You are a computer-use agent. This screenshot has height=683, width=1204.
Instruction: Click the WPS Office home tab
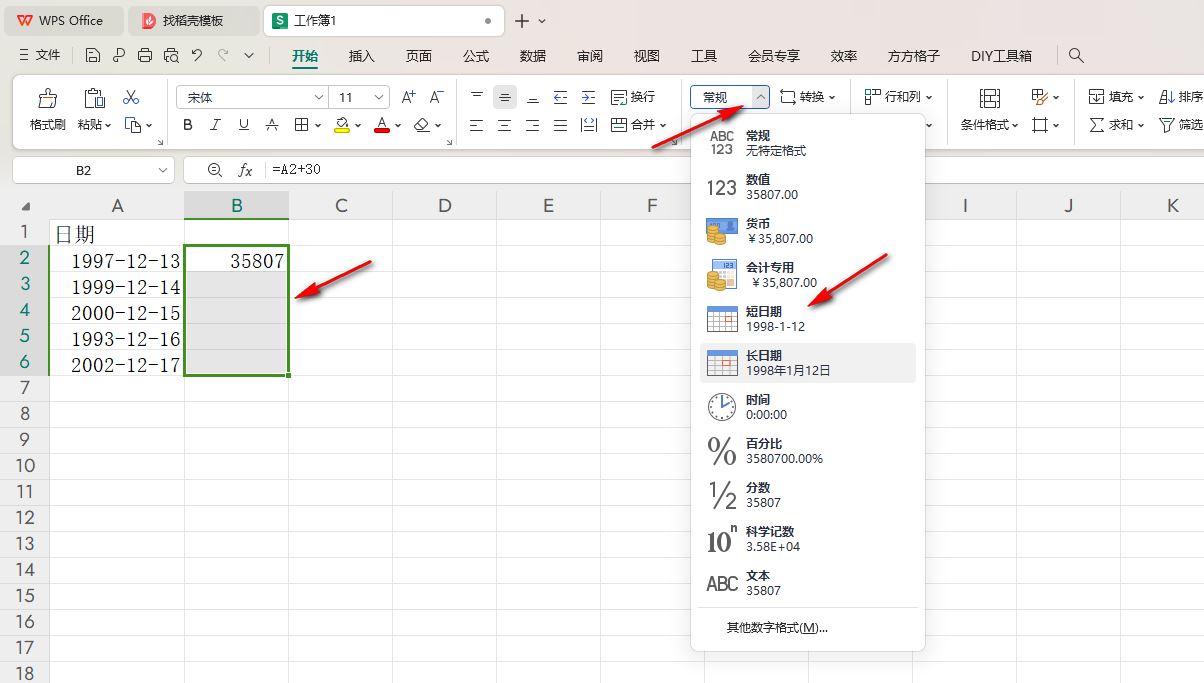(63, 20)
